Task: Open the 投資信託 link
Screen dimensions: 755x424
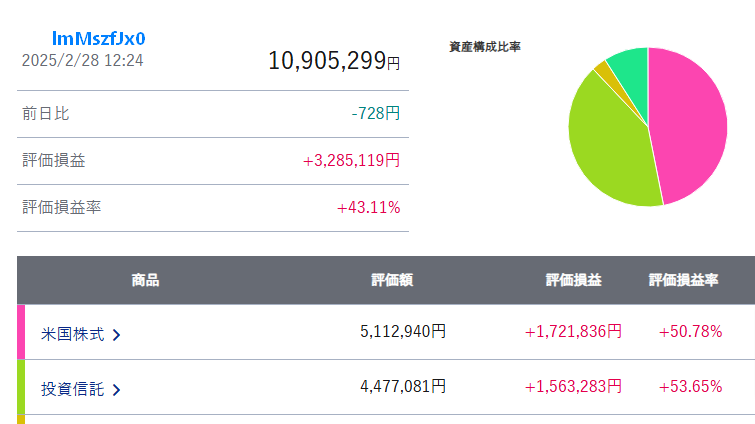Action: pos(73,388)
